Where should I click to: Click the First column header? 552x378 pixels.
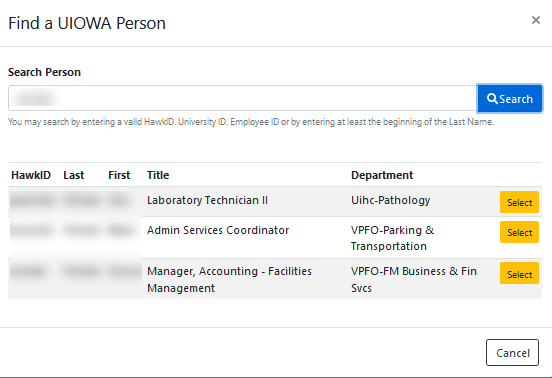pos(119,175)
